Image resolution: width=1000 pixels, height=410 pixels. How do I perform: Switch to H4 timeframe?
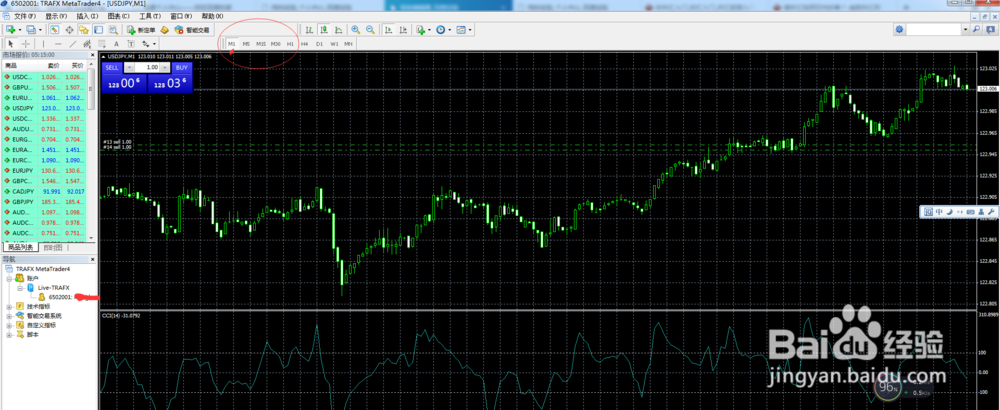coord(304,44)
